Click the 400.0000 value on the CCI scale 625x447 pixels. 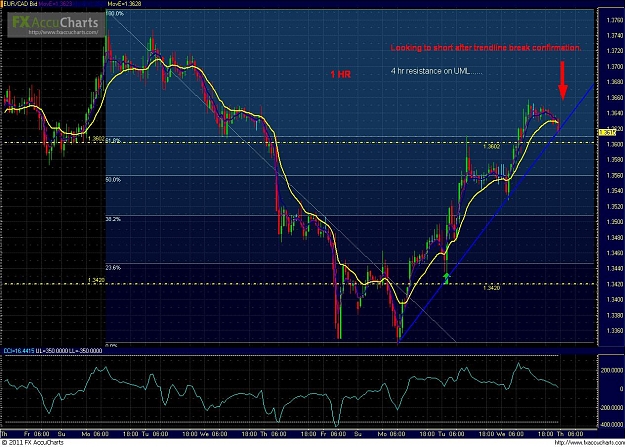[x=612, y=425]
